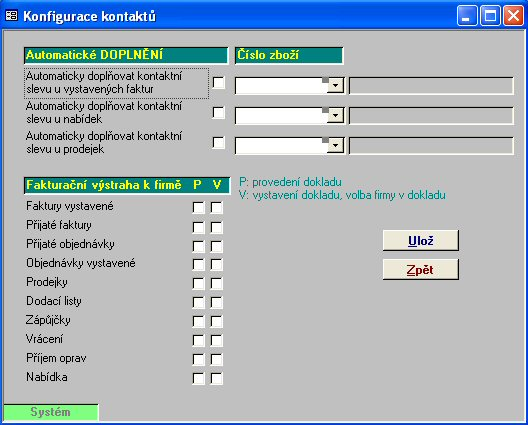Tick V checkbox for Dodací listy

tap(217, 303)
